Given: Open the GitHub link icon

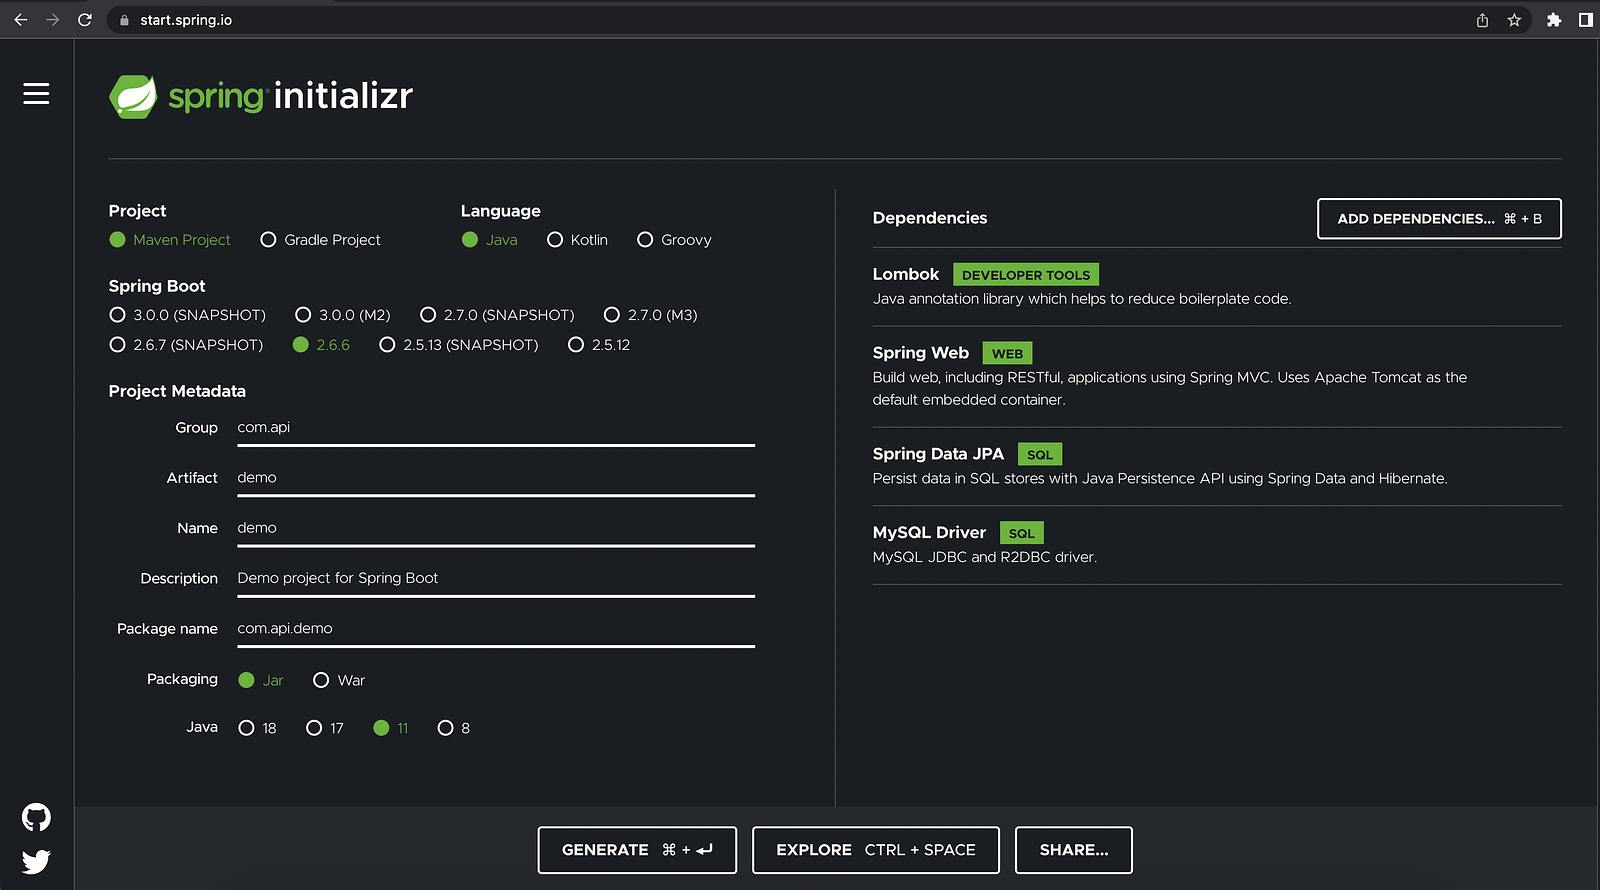Looking at the screenshot, I should [36, 817].
